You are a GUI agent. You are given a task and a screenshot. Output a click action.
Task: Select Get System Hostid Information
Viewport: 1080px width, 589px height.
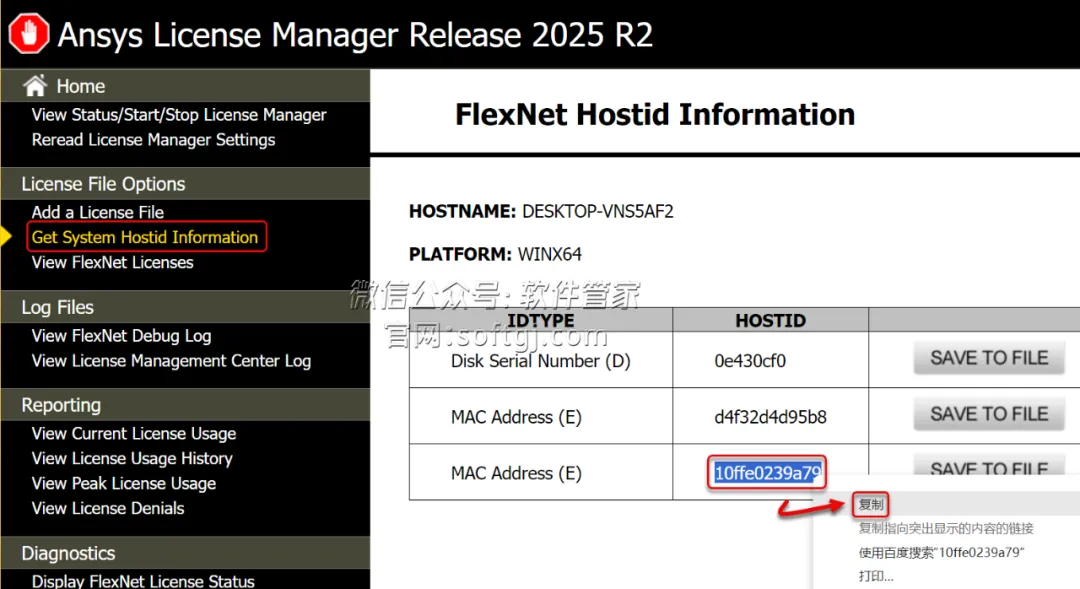tap(145, 237)
